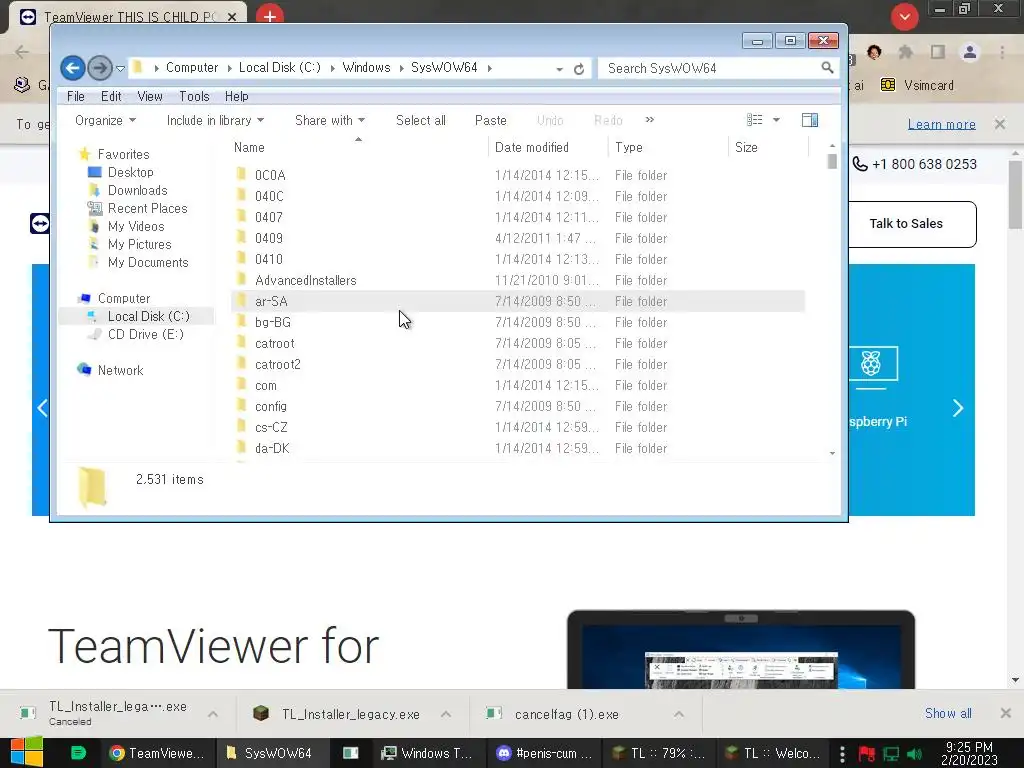Screen dimensions: 1024x768
Task: Open the File menu
Action: (76, 96)
